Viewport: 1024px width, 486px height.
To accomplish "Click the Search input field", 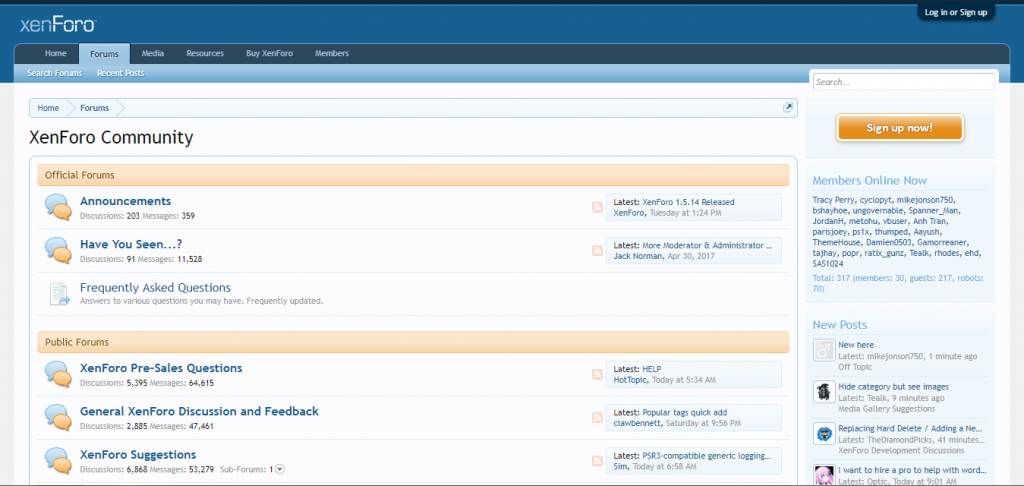I will click(904, 82).
